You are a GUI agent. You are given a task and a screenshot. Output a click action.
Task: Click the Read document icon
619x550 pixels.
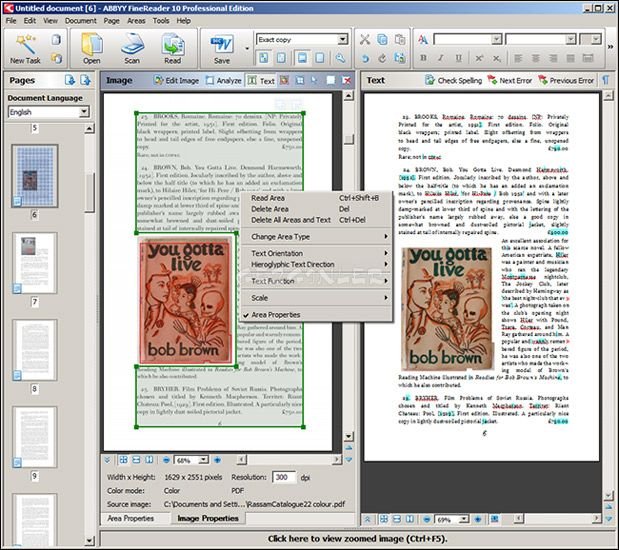click(x=173, y=44)
